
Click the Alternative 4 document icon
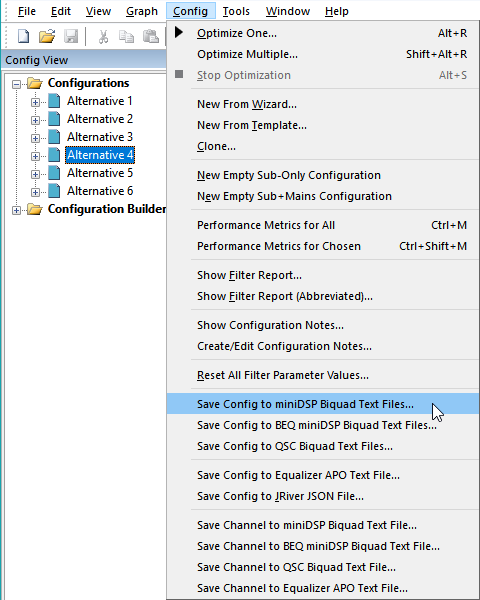[54, 155]
